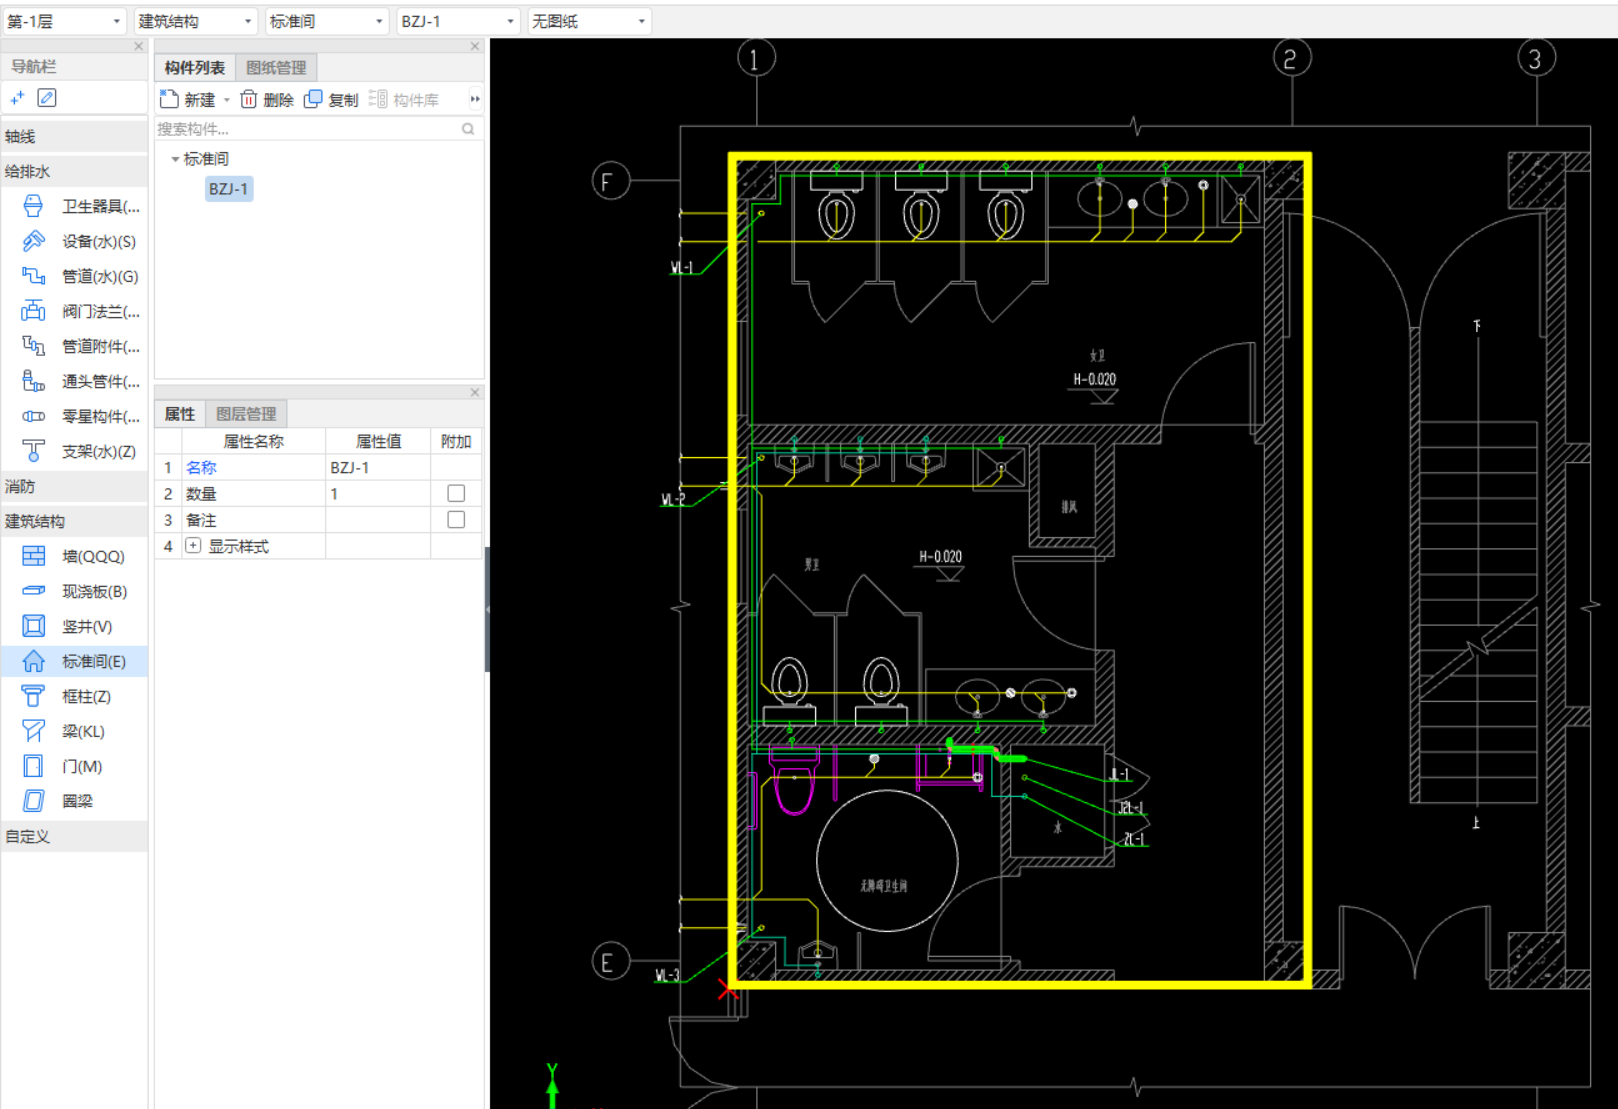The width and height of the screenshot is (1618, 1109).
Task: Toggle 附加 checkbox for 备注 row
Action: click(x=456, y=520)
